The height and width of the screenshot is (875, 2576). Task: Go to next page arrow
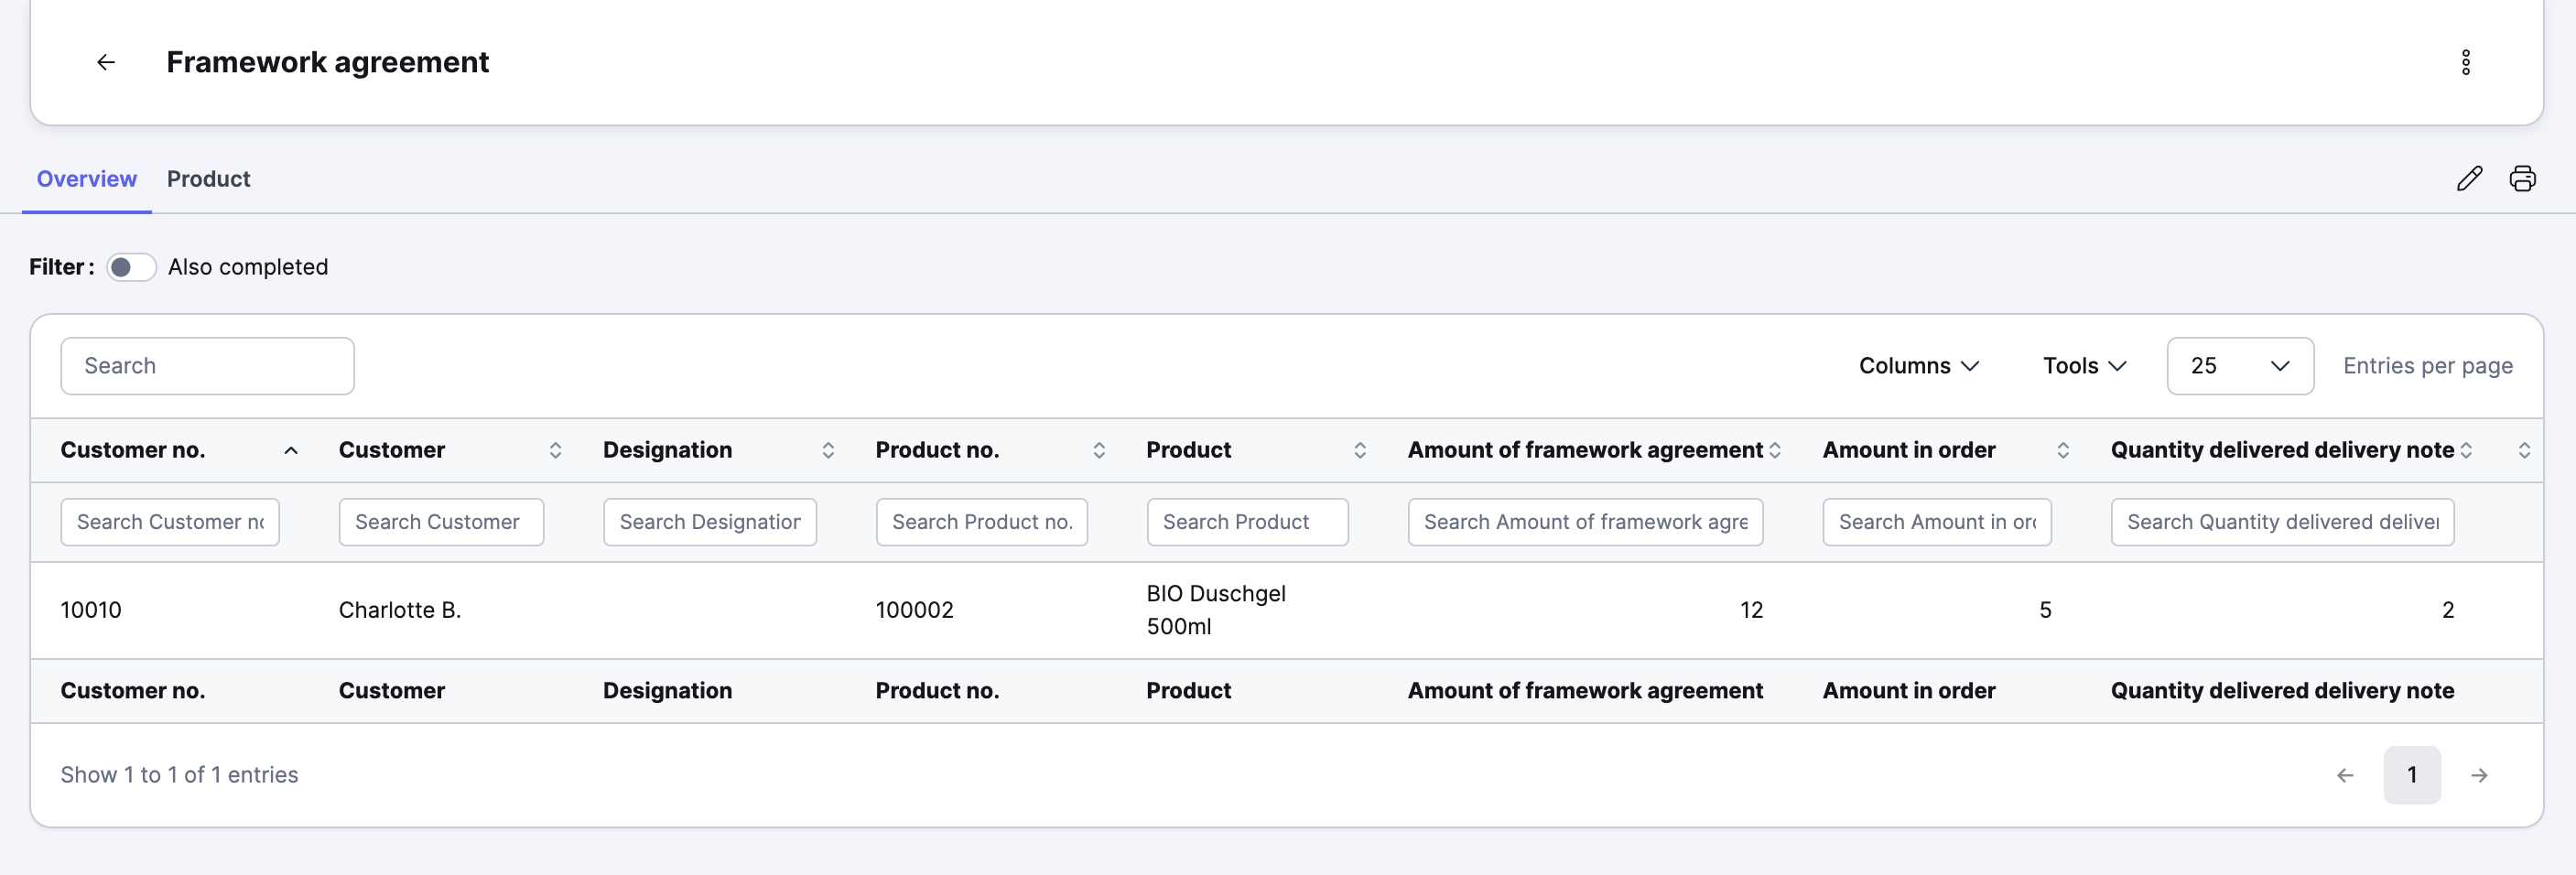pos(2479,775)
